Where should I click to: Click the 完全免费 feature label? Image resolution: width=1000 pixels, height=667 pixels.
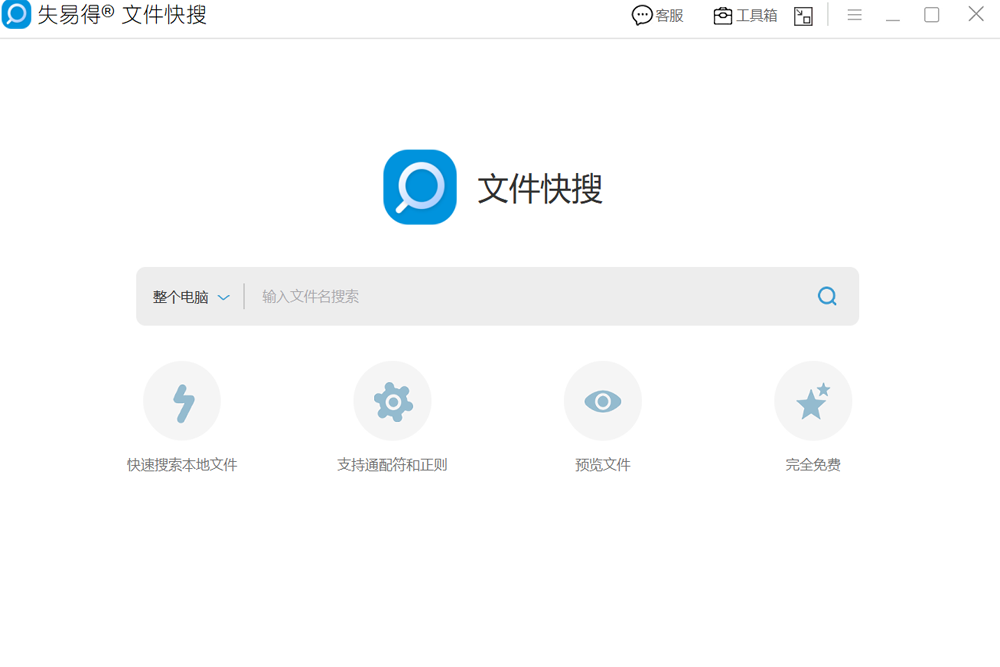tap(813, 463)
